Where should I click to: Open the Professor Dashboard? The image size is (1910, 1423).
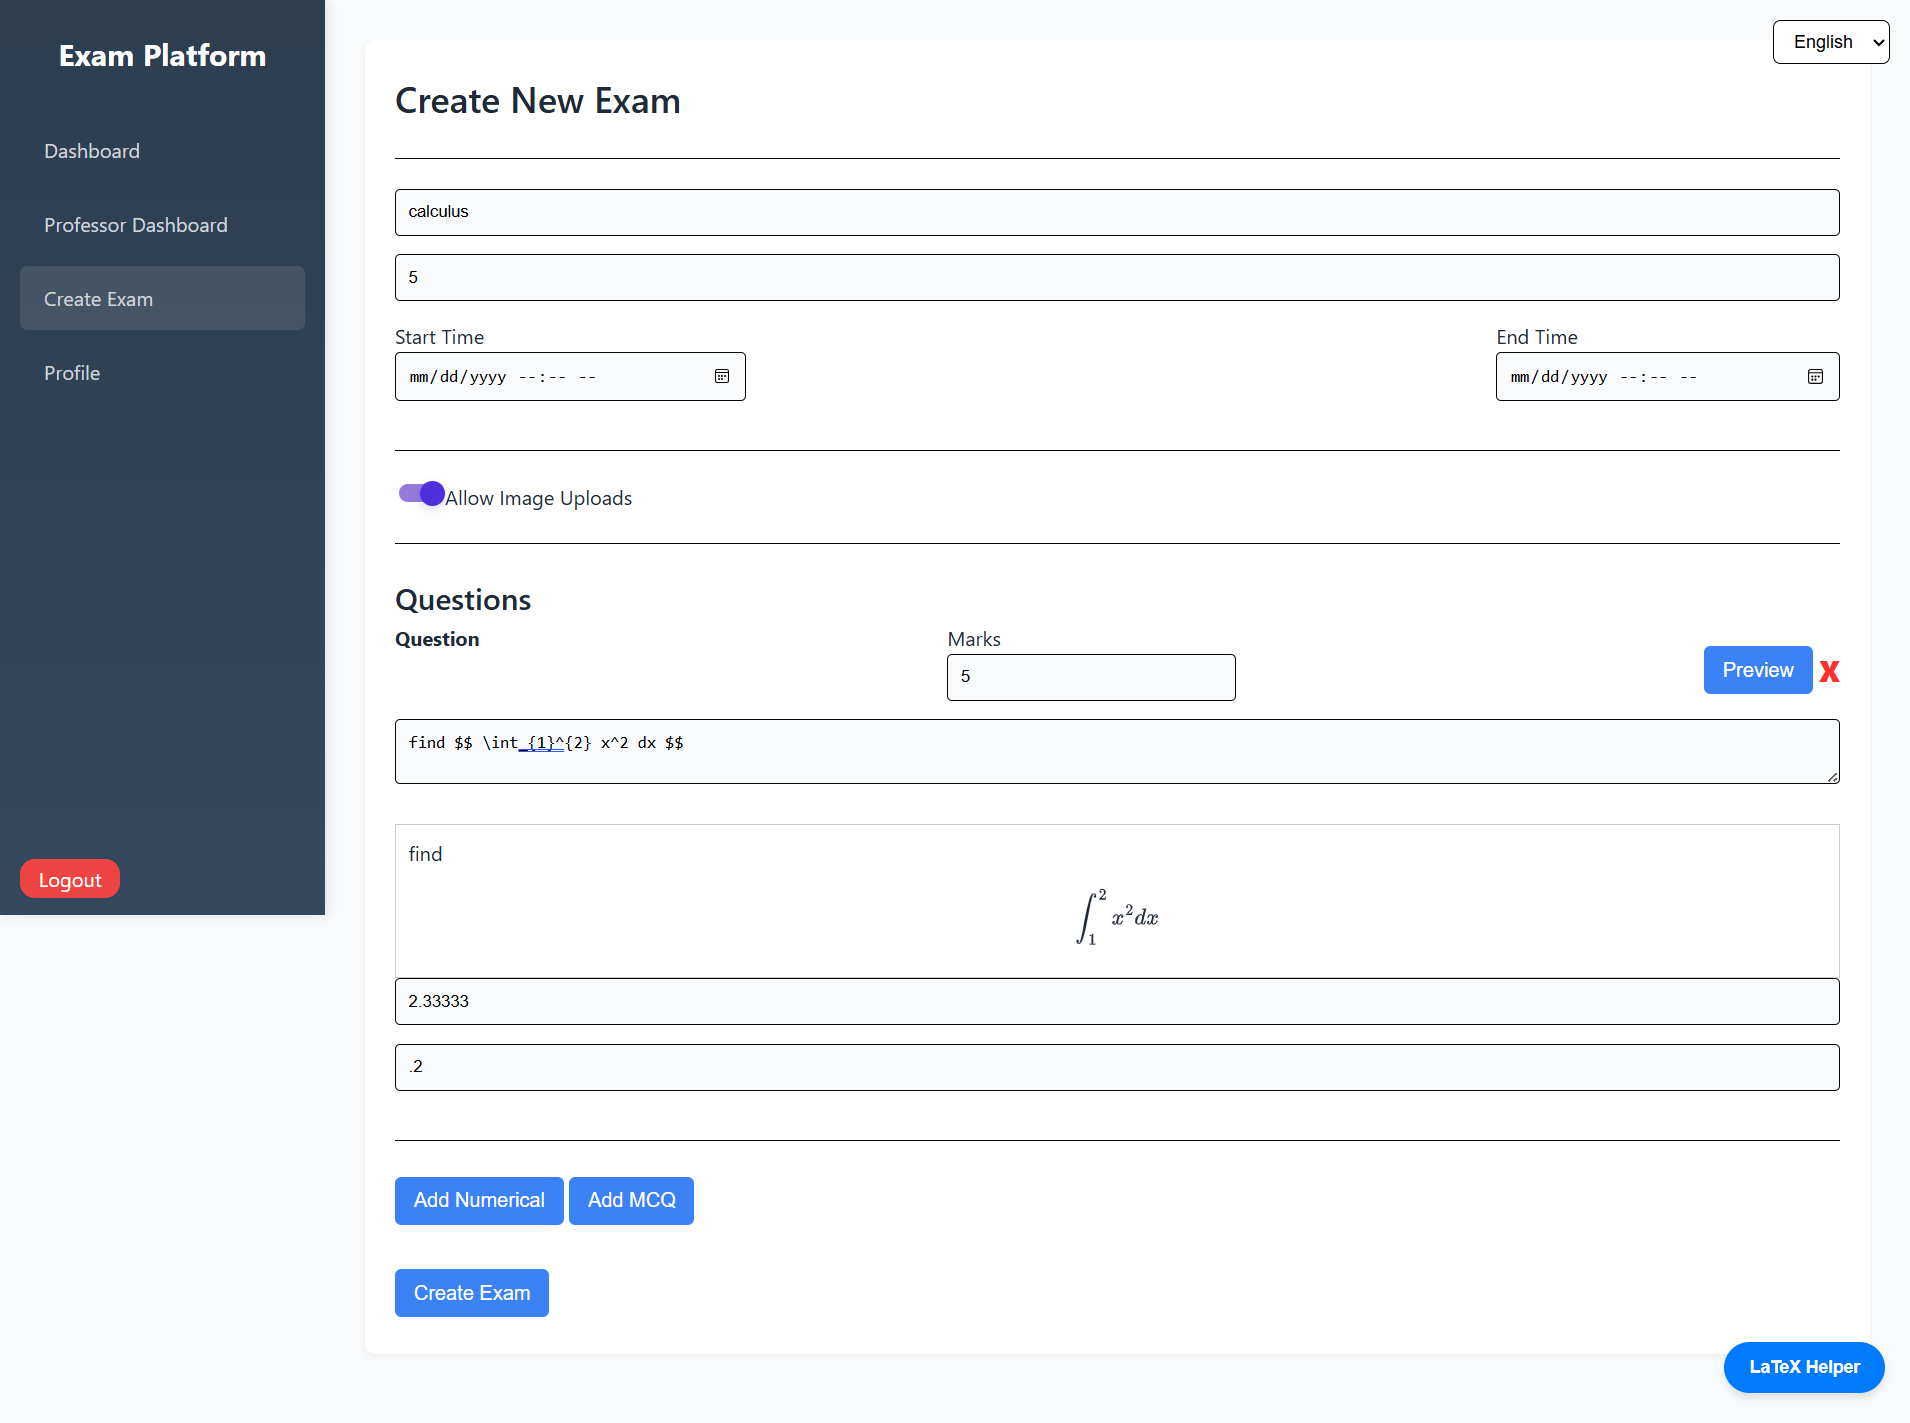point(135,224)
